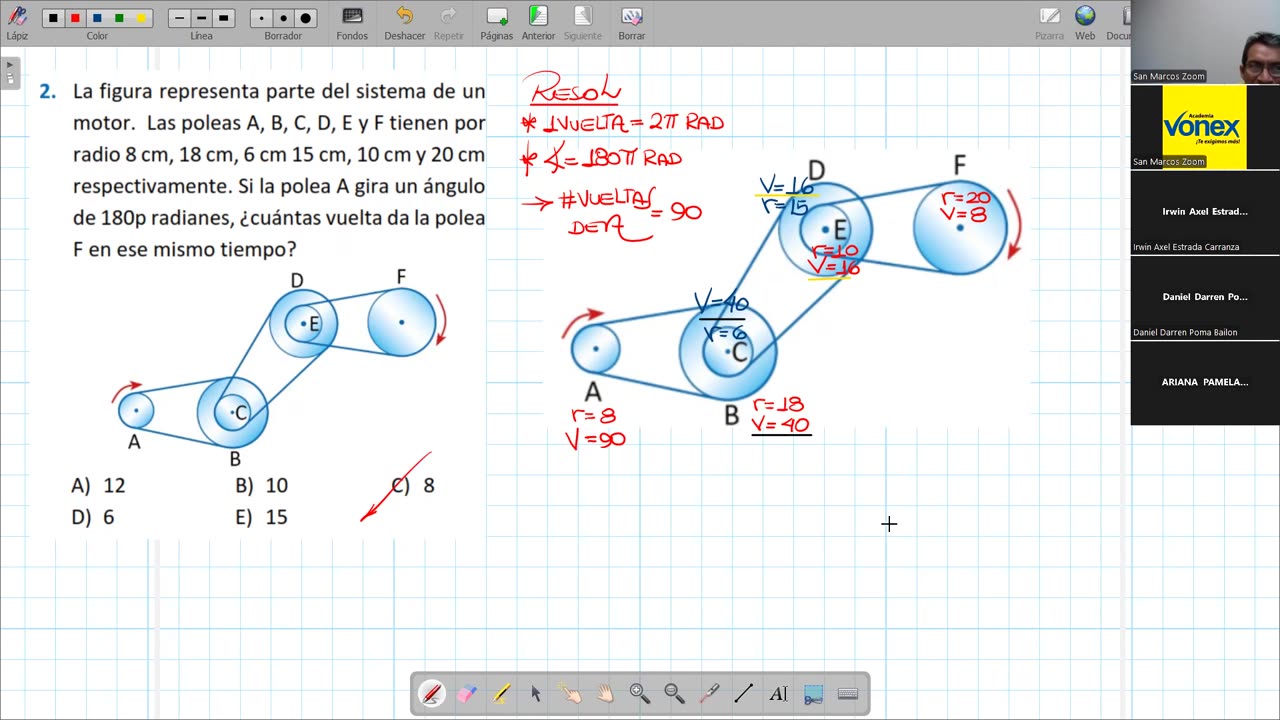The width and height of the screenshot is (1280, 720).
Task: Click Daniel Darren Poma participant tile
Action: point(1205,297)
